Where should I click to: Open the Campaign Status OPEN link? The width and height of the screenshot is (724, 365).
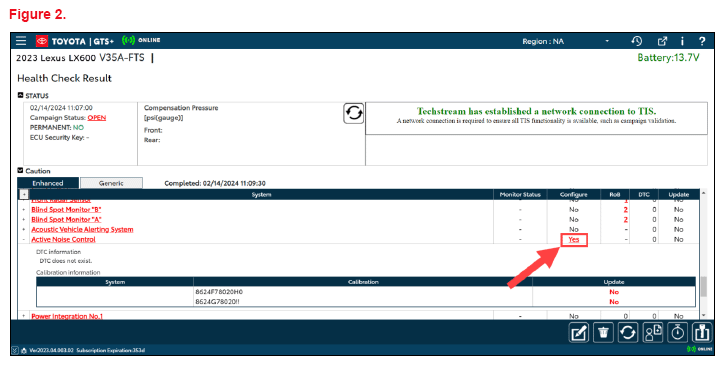coord(97,118)
